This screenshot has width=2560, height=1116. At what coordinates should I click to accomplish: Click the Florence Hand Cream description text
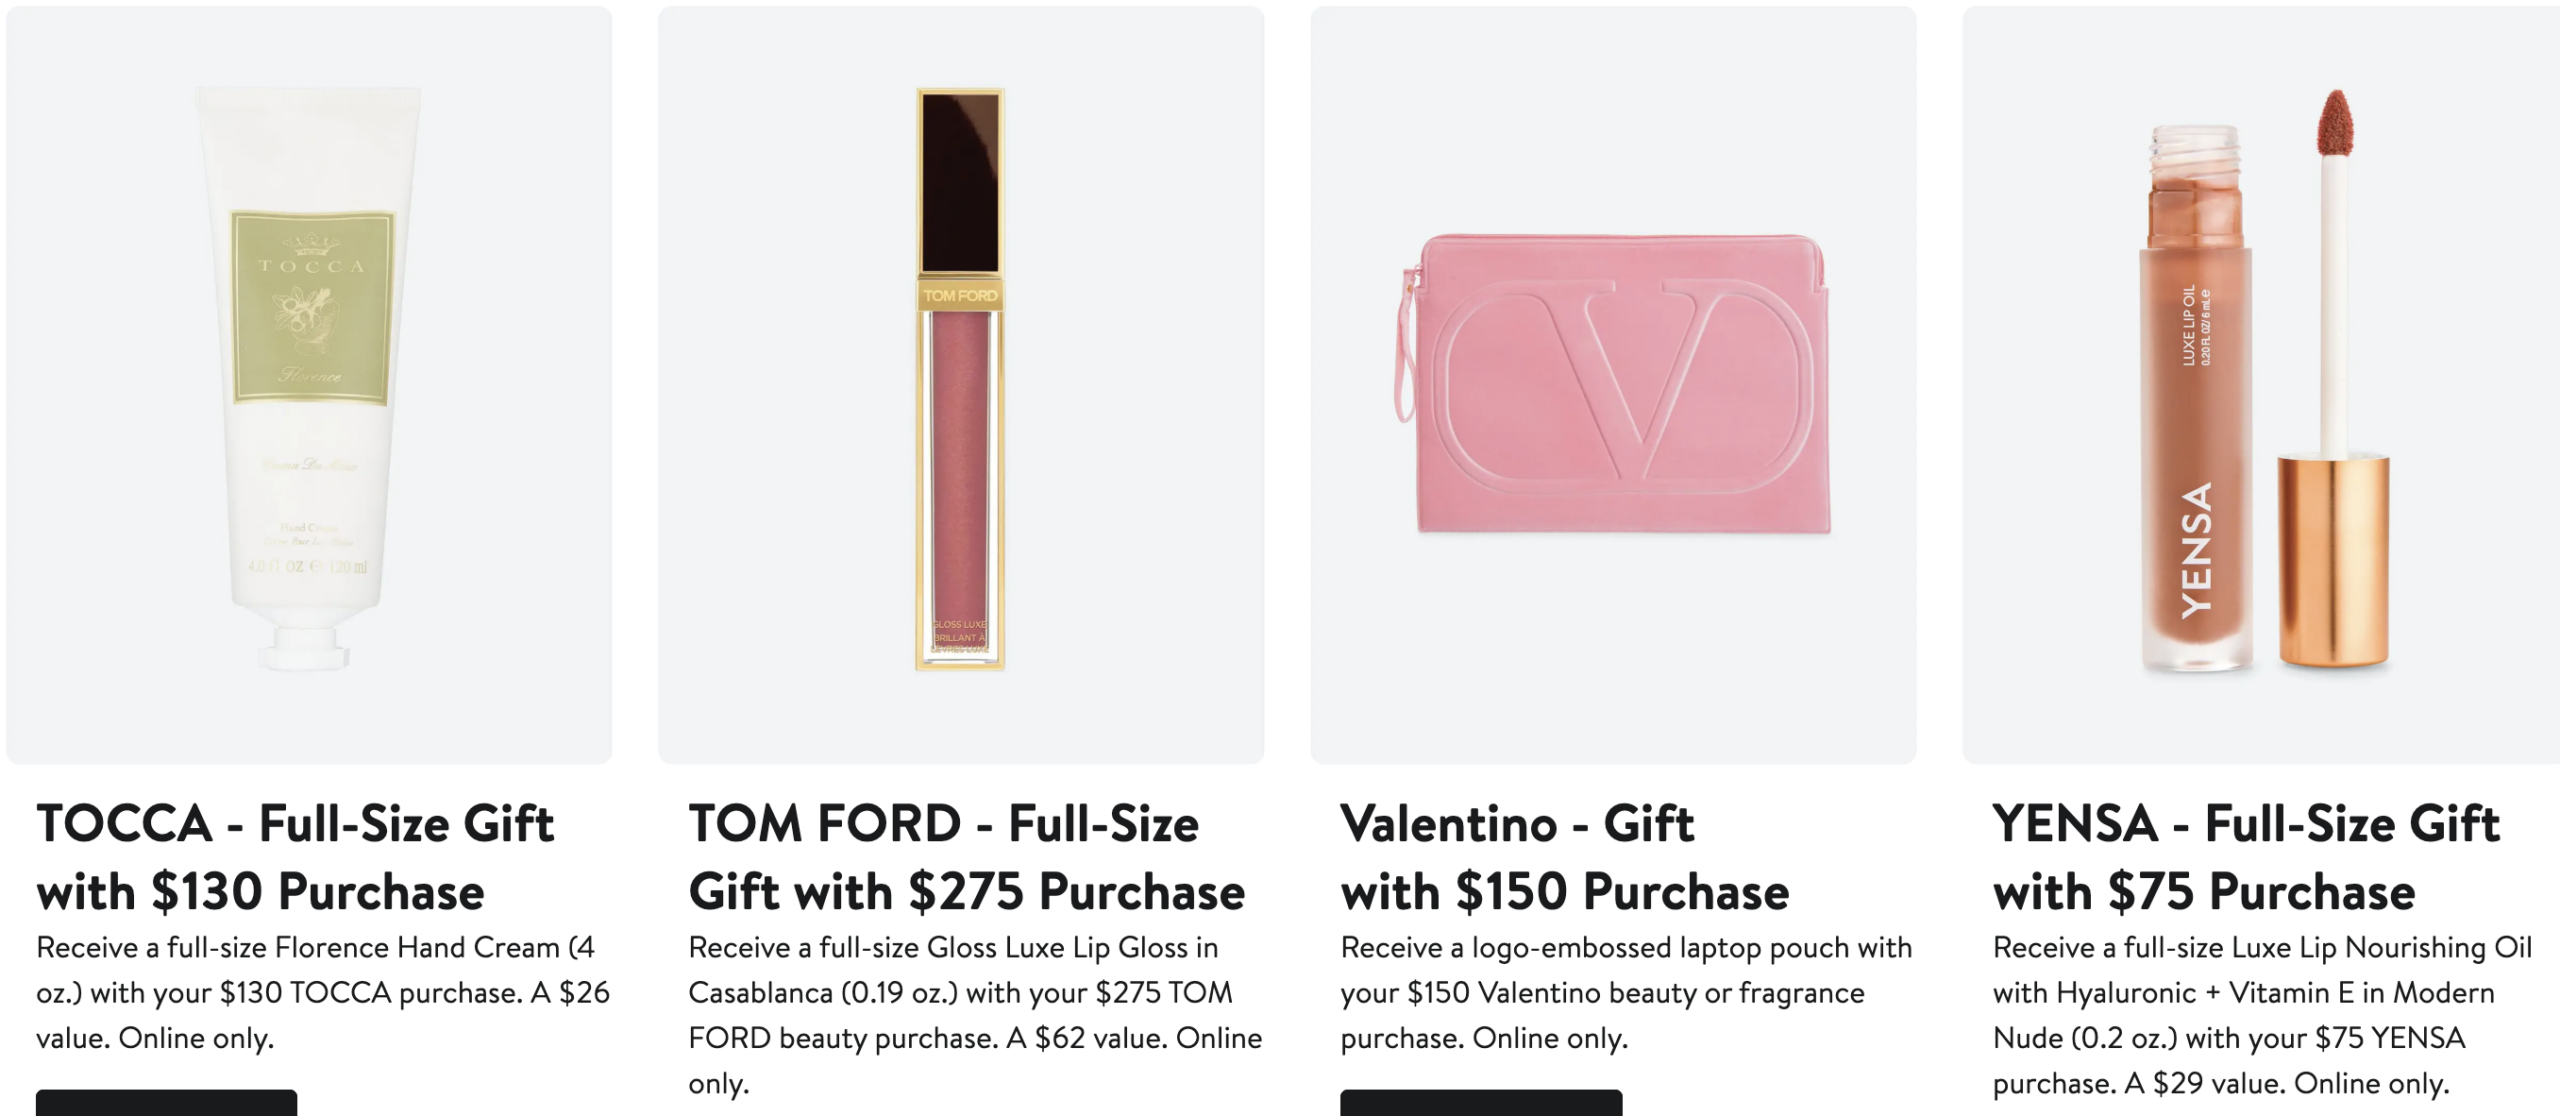[x=322, y=993]
